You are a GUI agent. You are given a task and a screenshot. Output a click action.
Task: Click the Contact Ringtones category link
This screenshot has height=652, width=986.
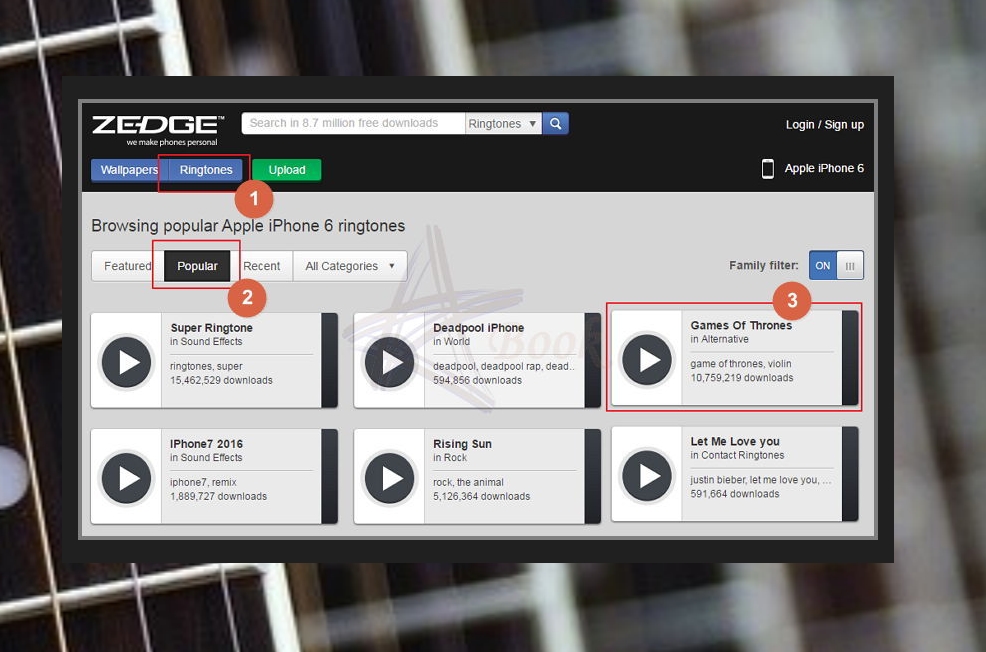743,455
